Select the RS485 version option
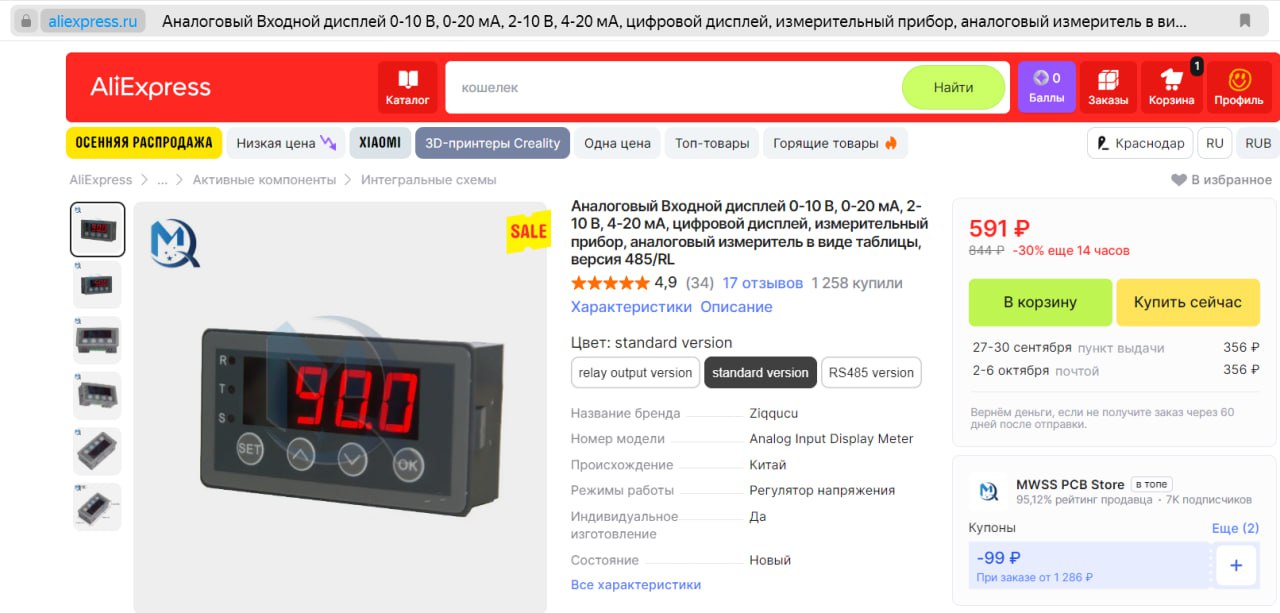This screenshot has width=1280, height=613. (871, 373)
